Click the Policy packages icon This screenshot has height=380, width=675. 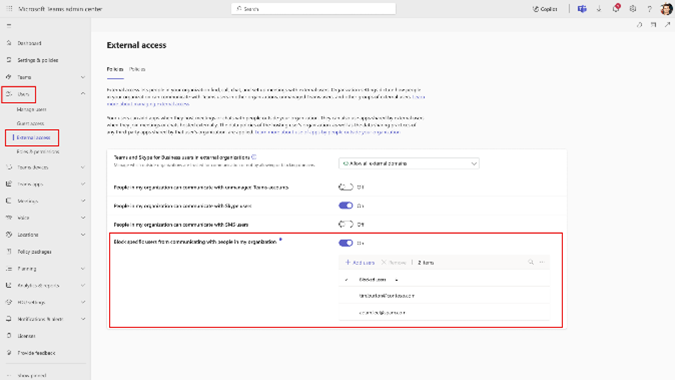(9, 251)
